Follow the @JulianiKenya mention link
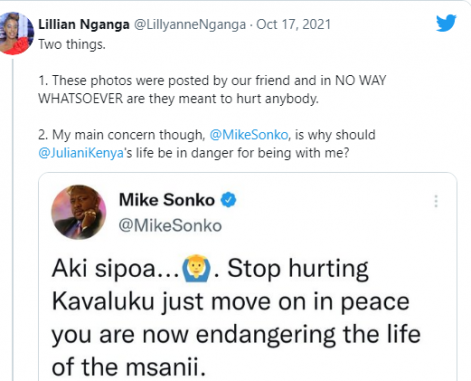 coord(81,153)
